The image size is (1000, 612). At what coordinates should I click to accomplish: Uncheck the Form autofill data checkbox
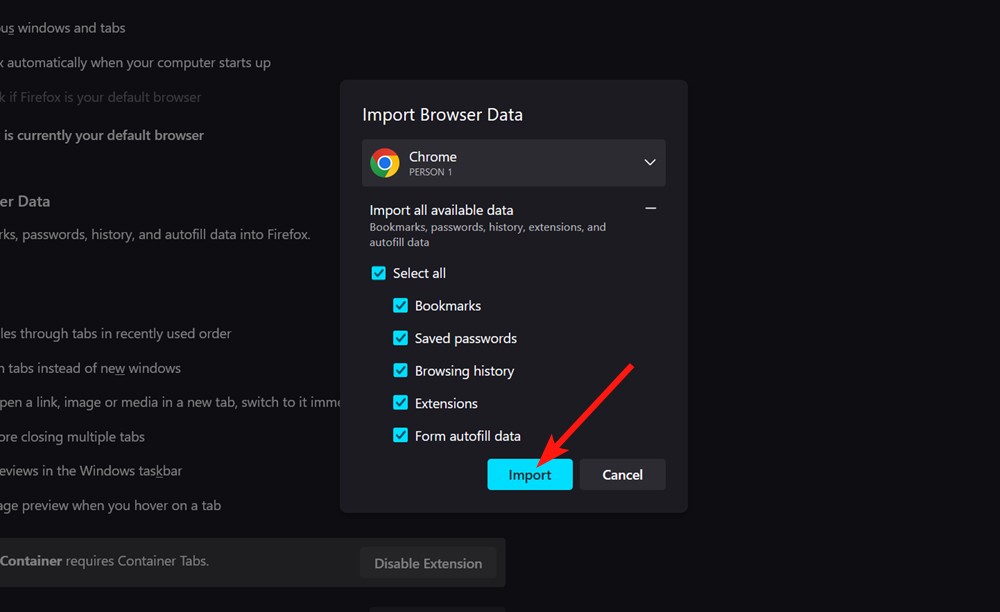[x=400, y=435]
